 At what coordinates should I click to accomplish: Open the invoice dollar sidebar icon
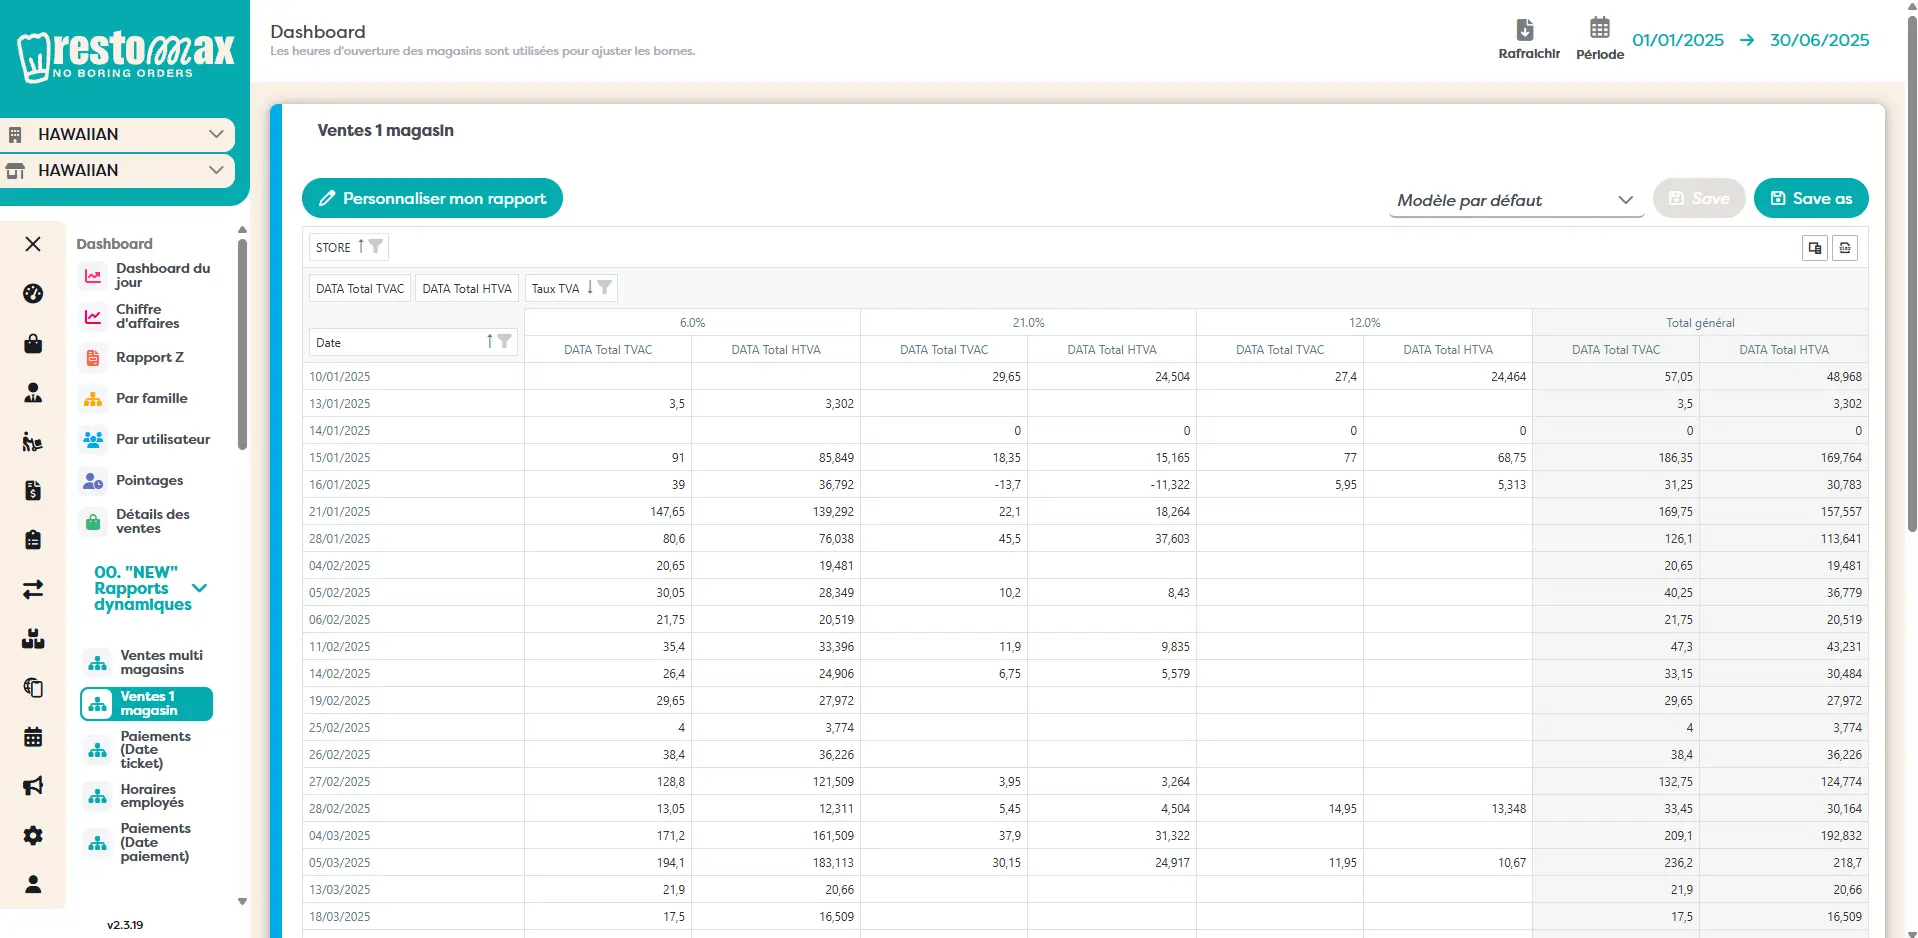coord(33,490)
